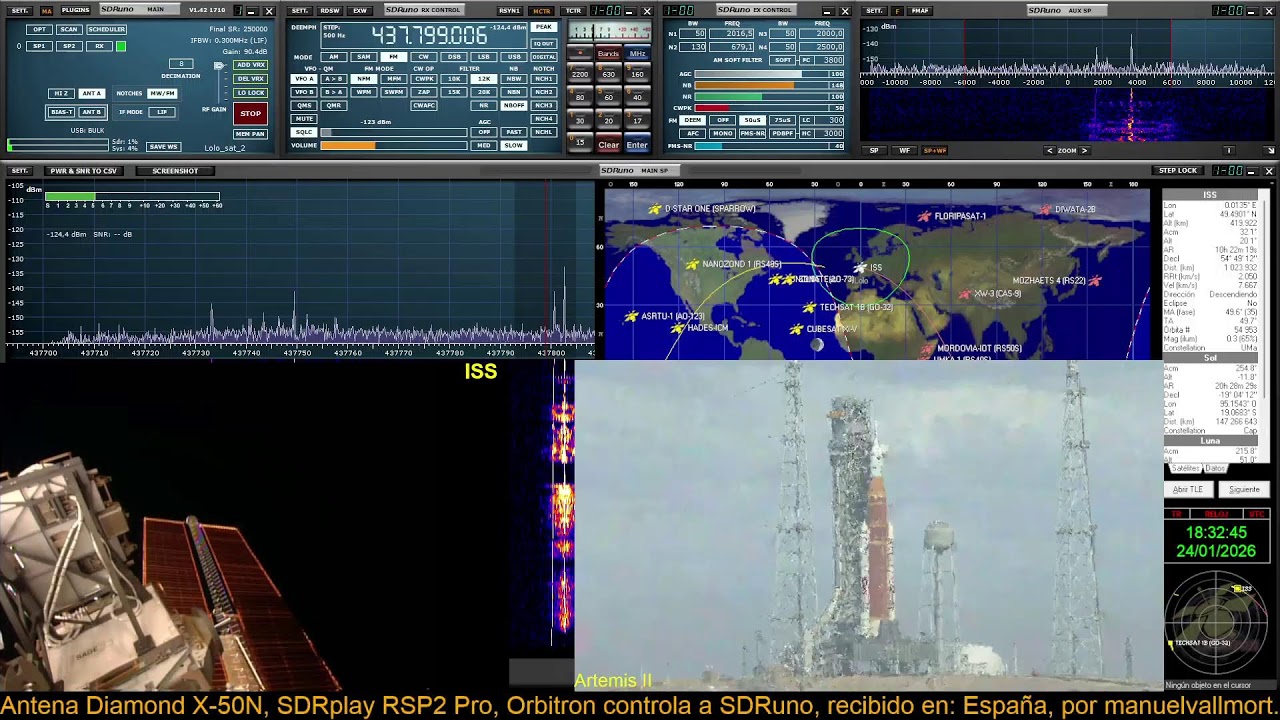Click the ADD VRX button
This screenshot has height=720, width=1280.
pos(250,65)
